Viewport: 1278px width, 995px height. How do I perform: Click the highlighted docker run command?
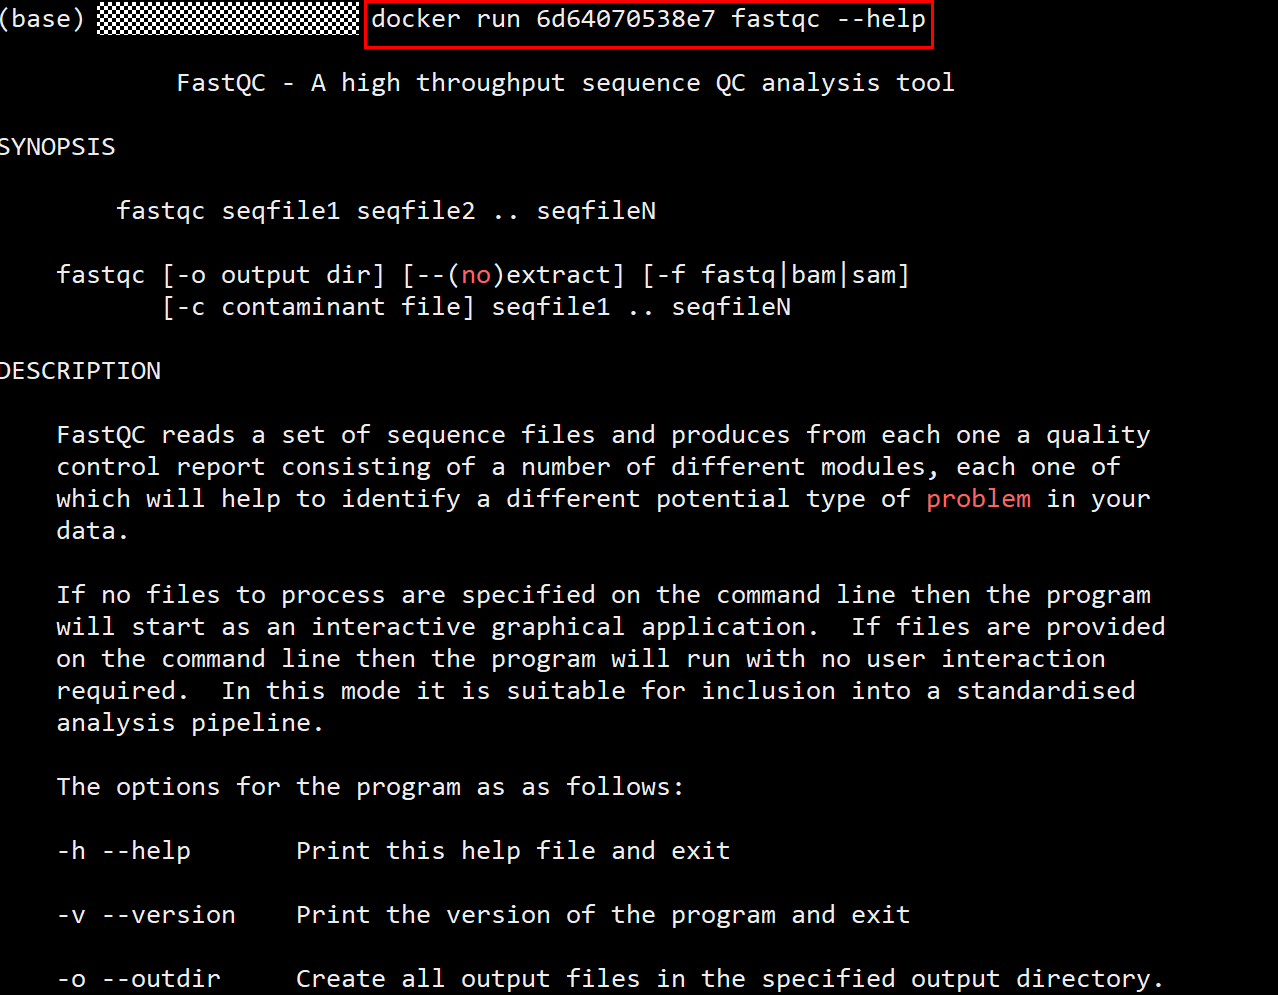point(648,20)
